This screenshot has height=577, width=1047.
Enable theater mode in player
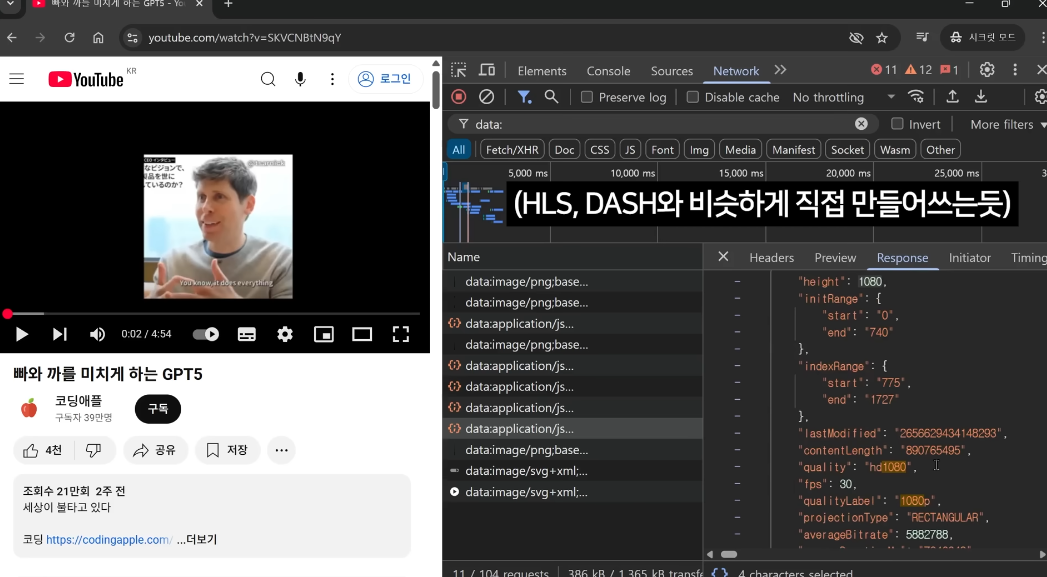coord(362,334)
